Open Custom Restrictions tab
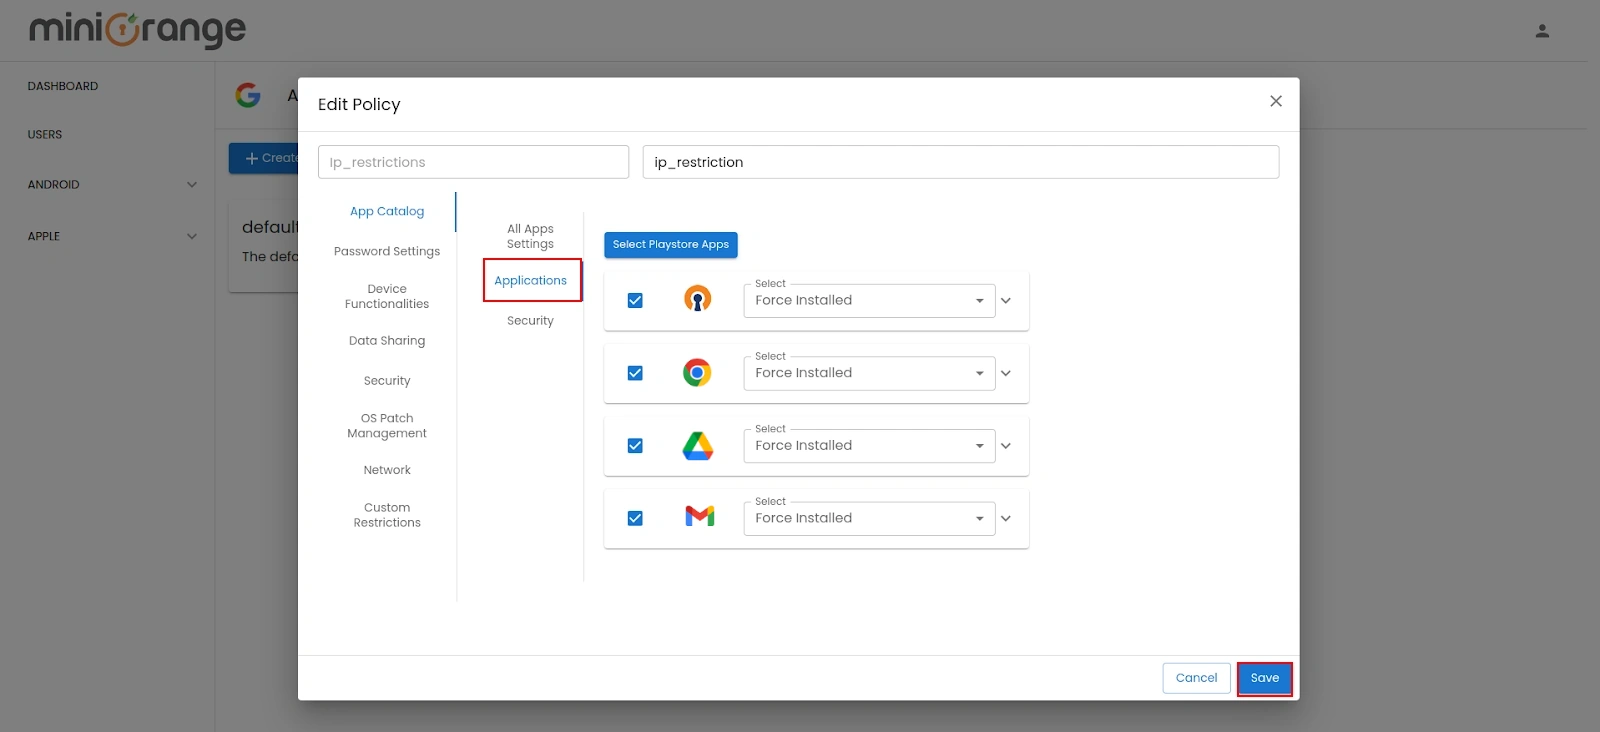Image resolution: width=1600 pixels, height=732 pixels. pyautogui.click(x=387, y=515)
